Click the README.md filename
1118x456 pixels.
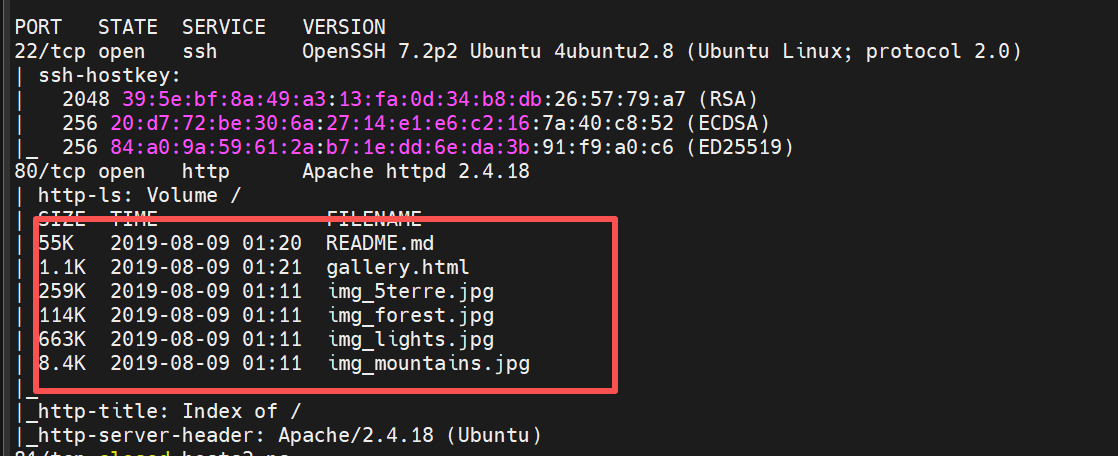click(x=380, y=243)
